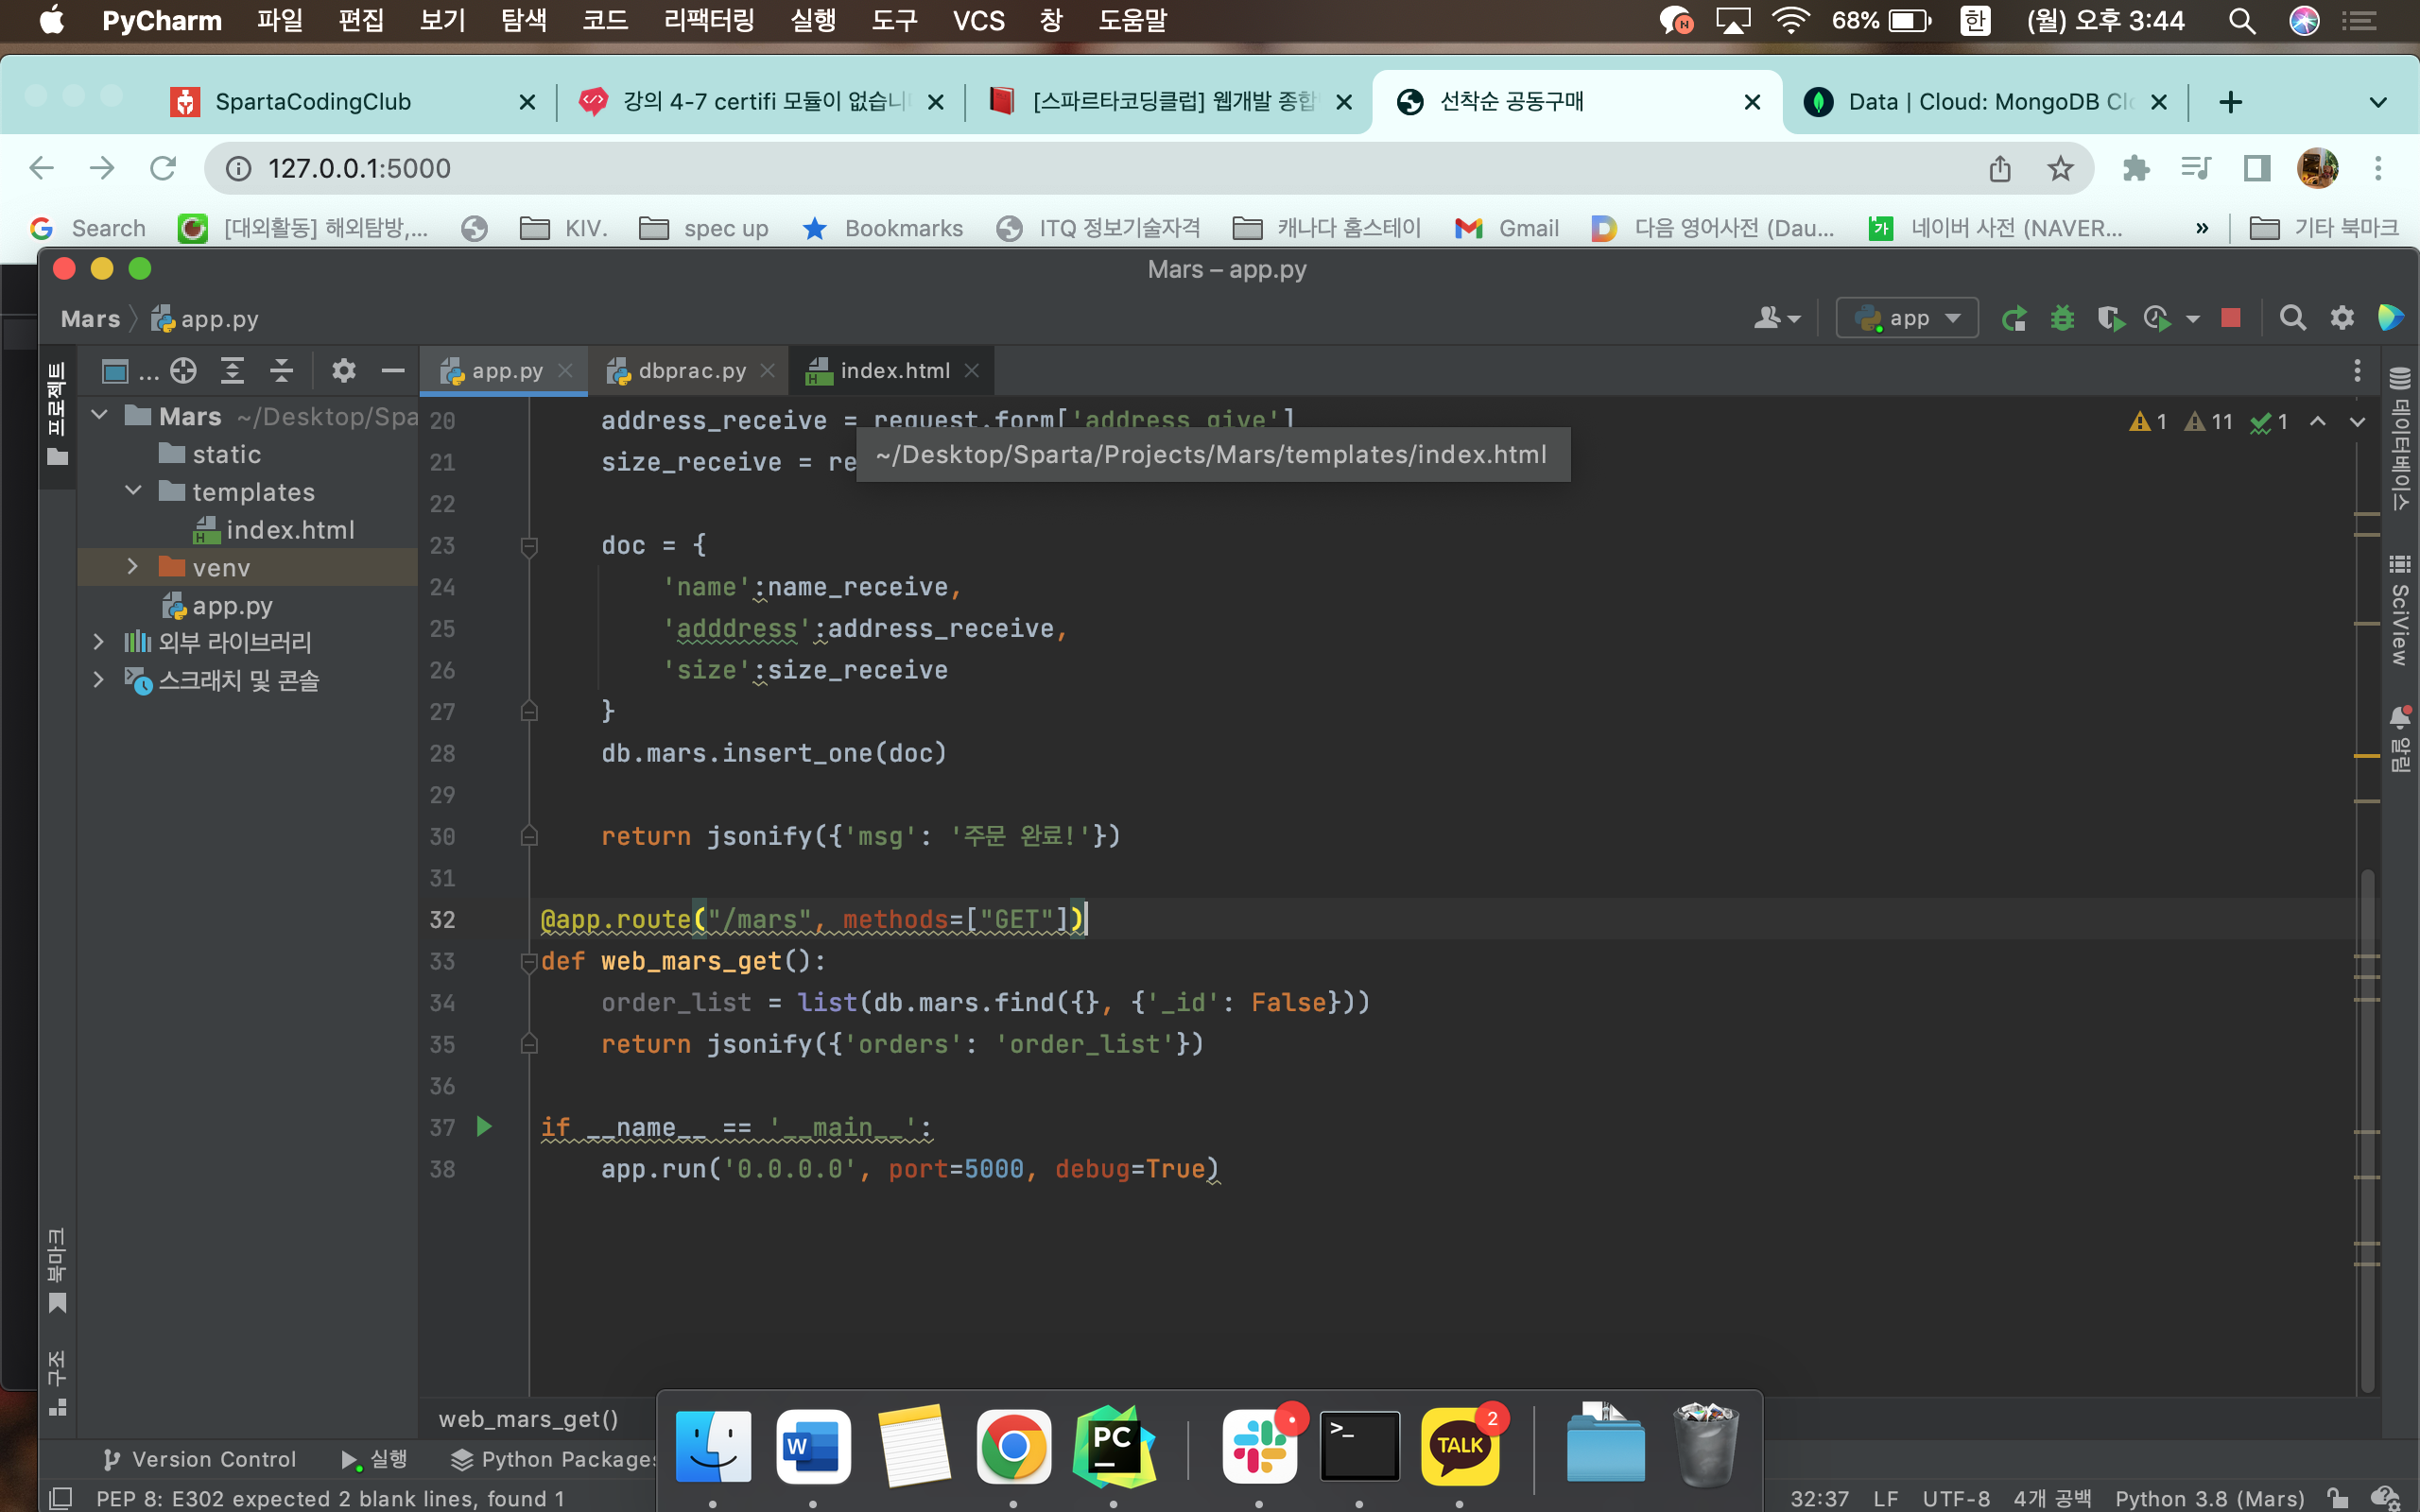2420x1512 pixels.
Task: Open project panel options gear
Action: point(343,372)
